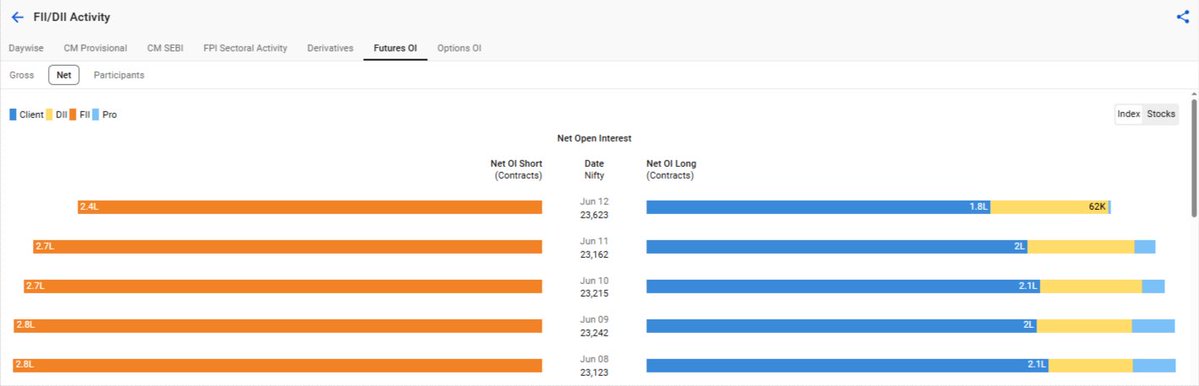Click the Jun 10 orange FII short bar
Viewport: 1199px width, 386px height.
[x=283, y=286]
